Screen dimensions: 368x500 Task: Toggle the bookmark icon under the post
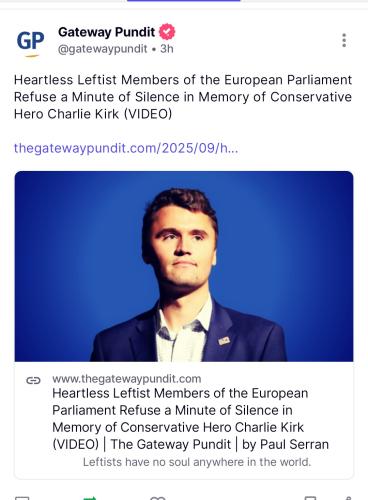(x=310, y=498)
